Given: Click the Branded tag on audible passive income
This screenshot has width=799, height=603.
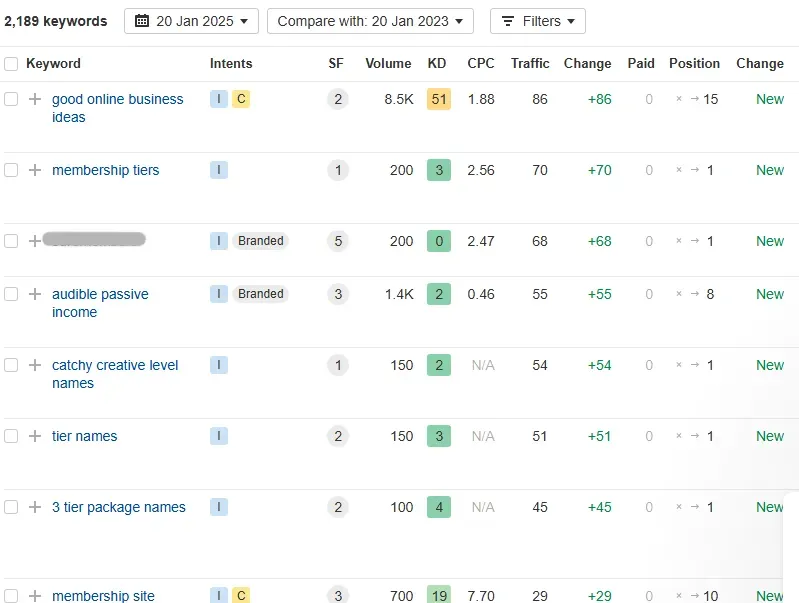Looking at the screenshot, I should (260, 294).
